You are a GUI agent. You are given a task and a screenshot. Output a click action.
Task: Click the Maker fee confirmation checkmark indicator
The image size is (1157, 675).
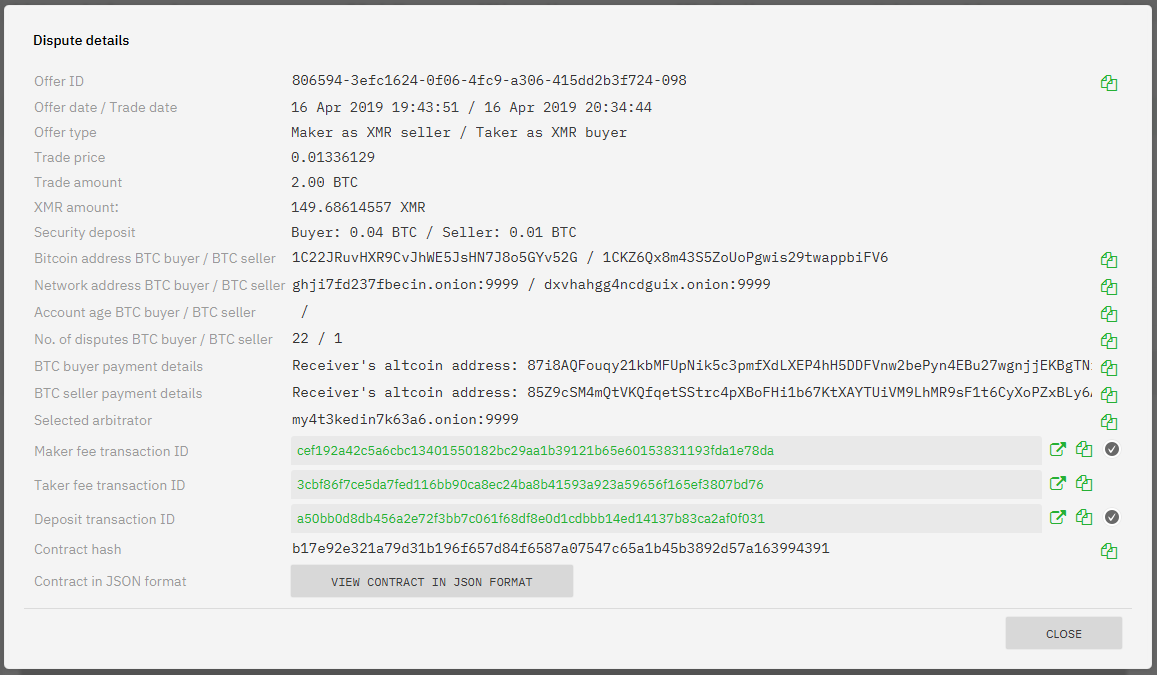[1111, 449]
